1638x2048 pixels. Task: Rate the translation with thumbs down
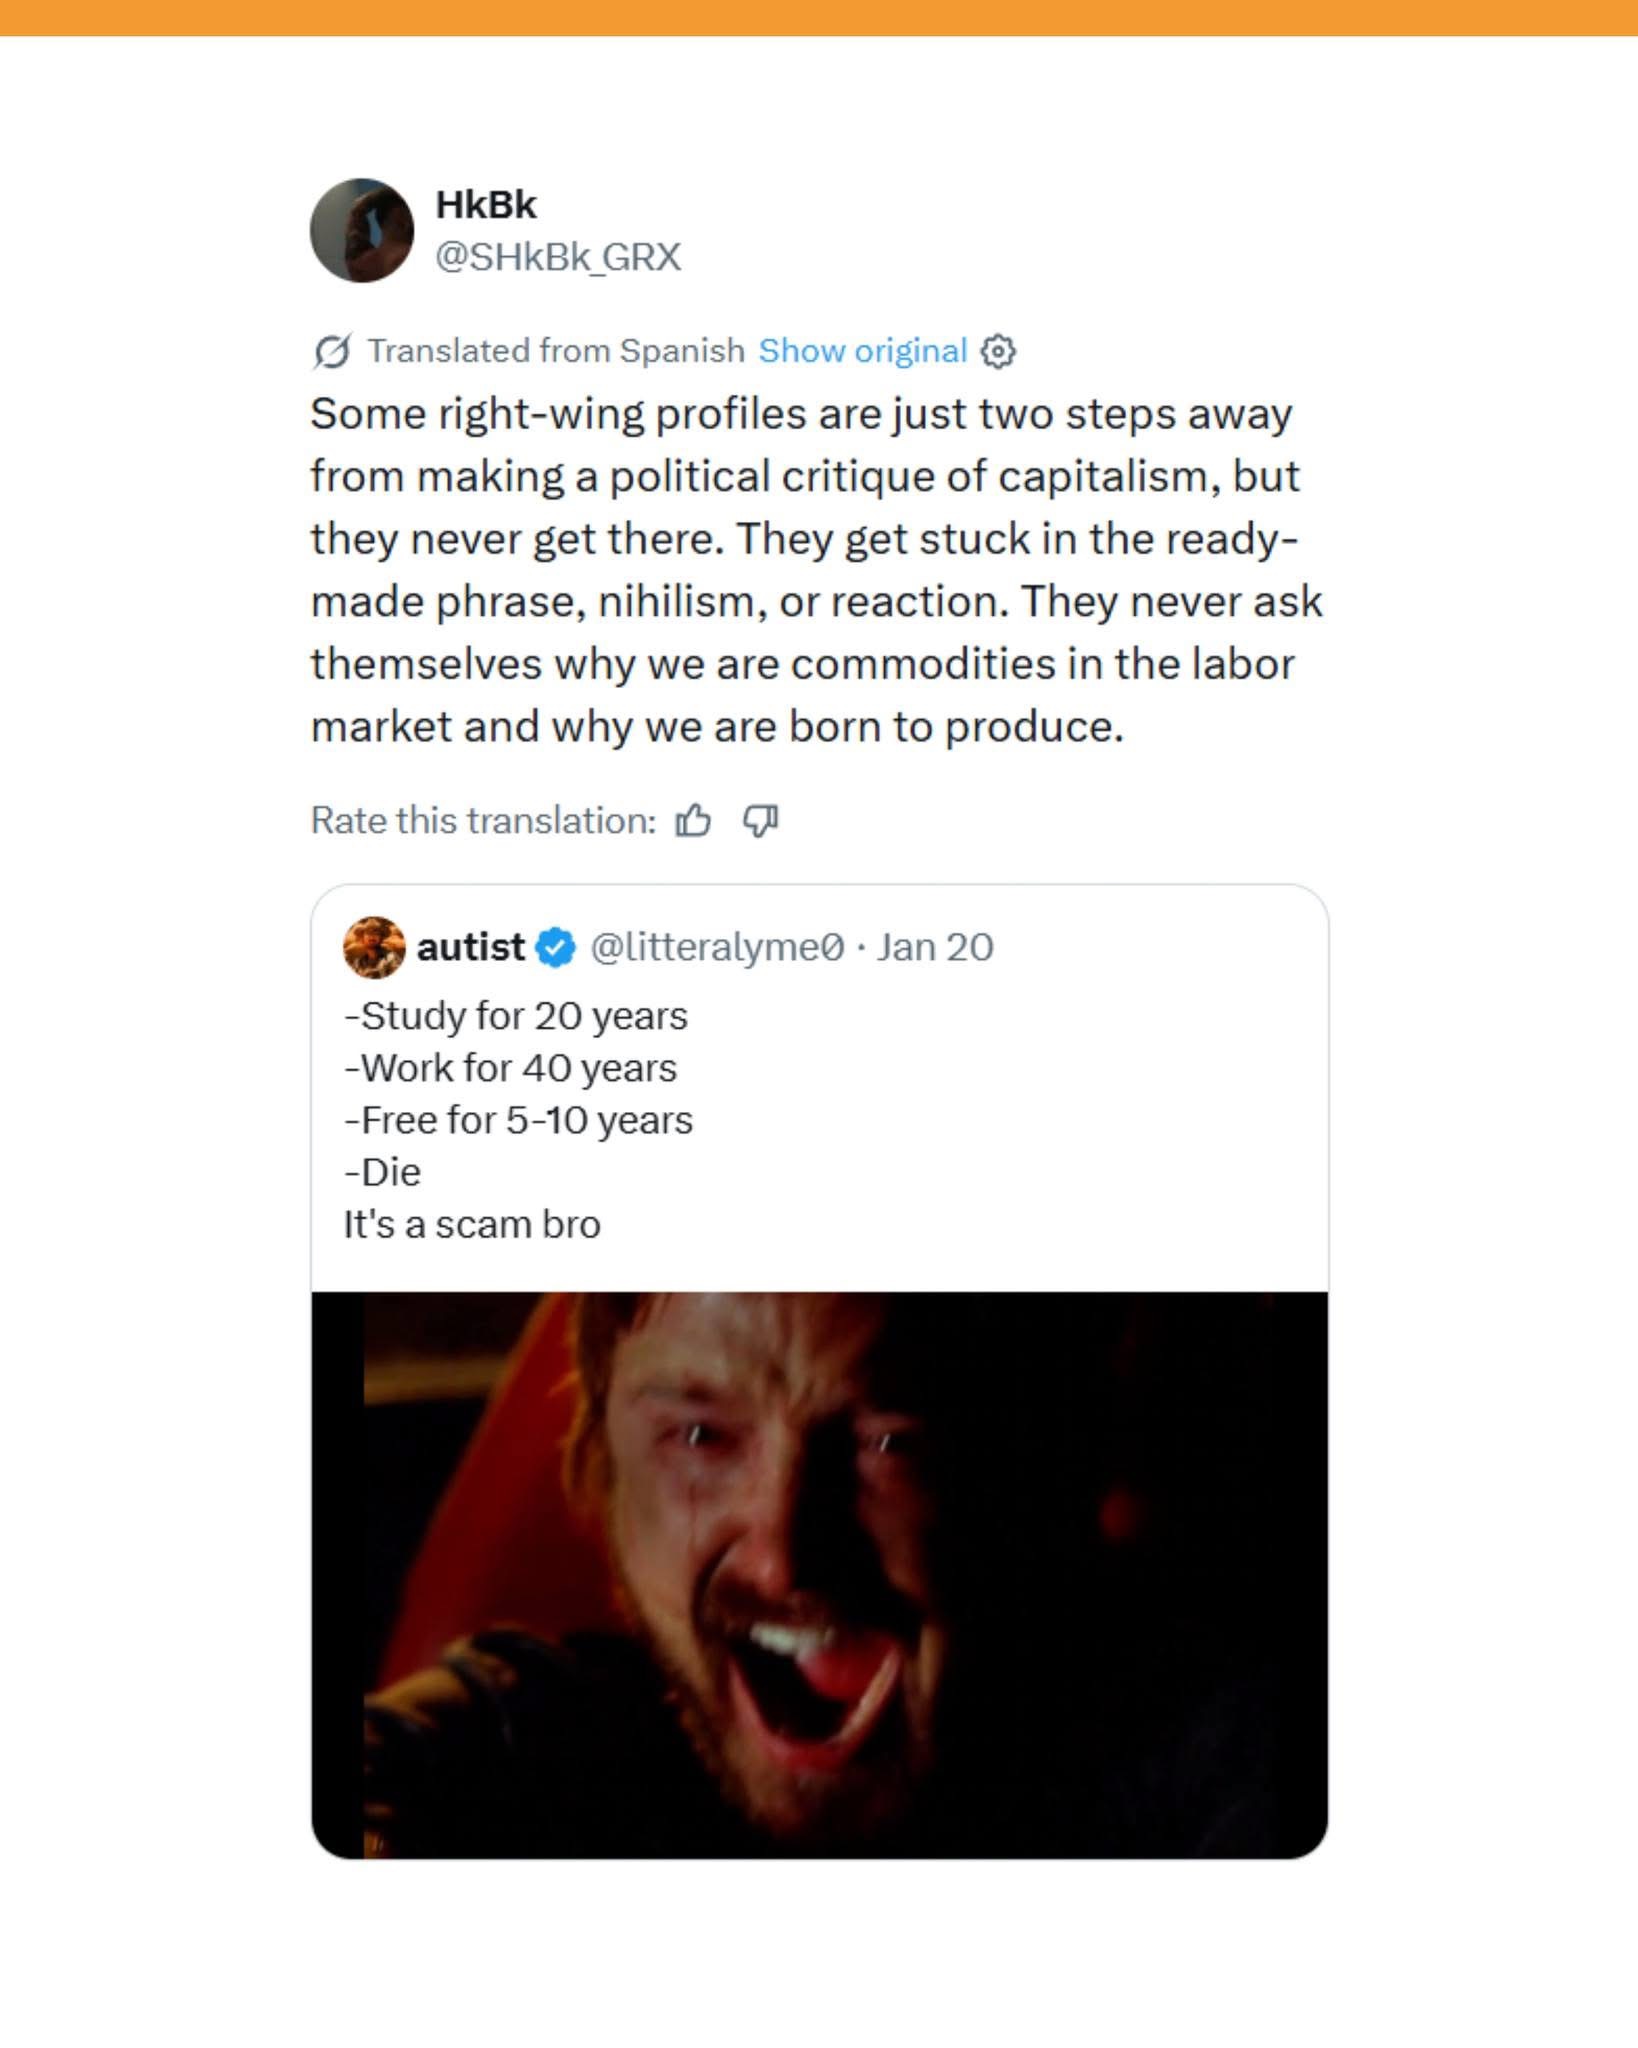pos(760,821)
